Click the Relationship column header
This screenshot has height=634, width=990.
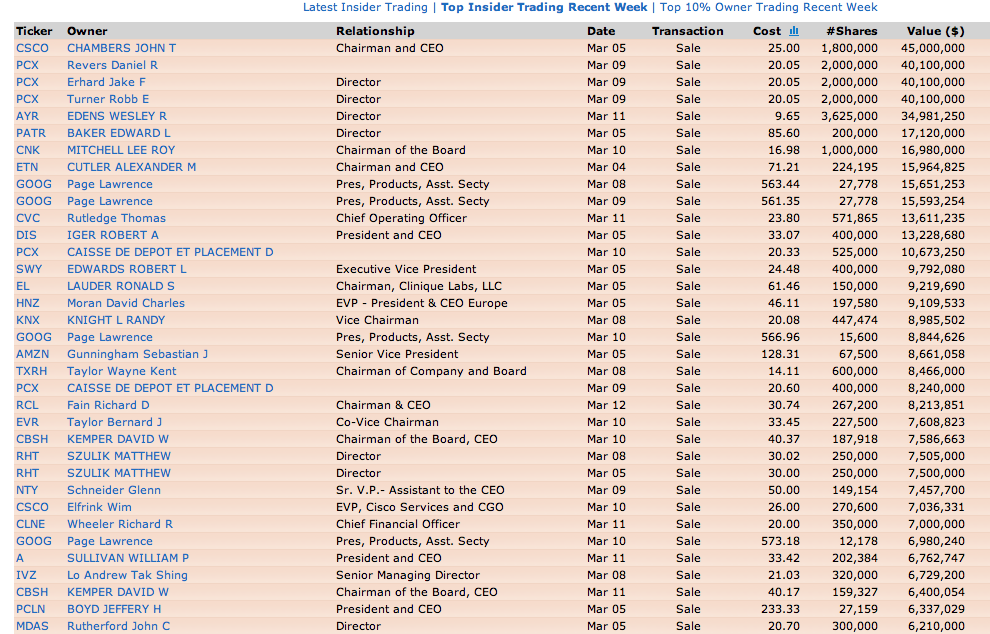(x=375, y=31)
